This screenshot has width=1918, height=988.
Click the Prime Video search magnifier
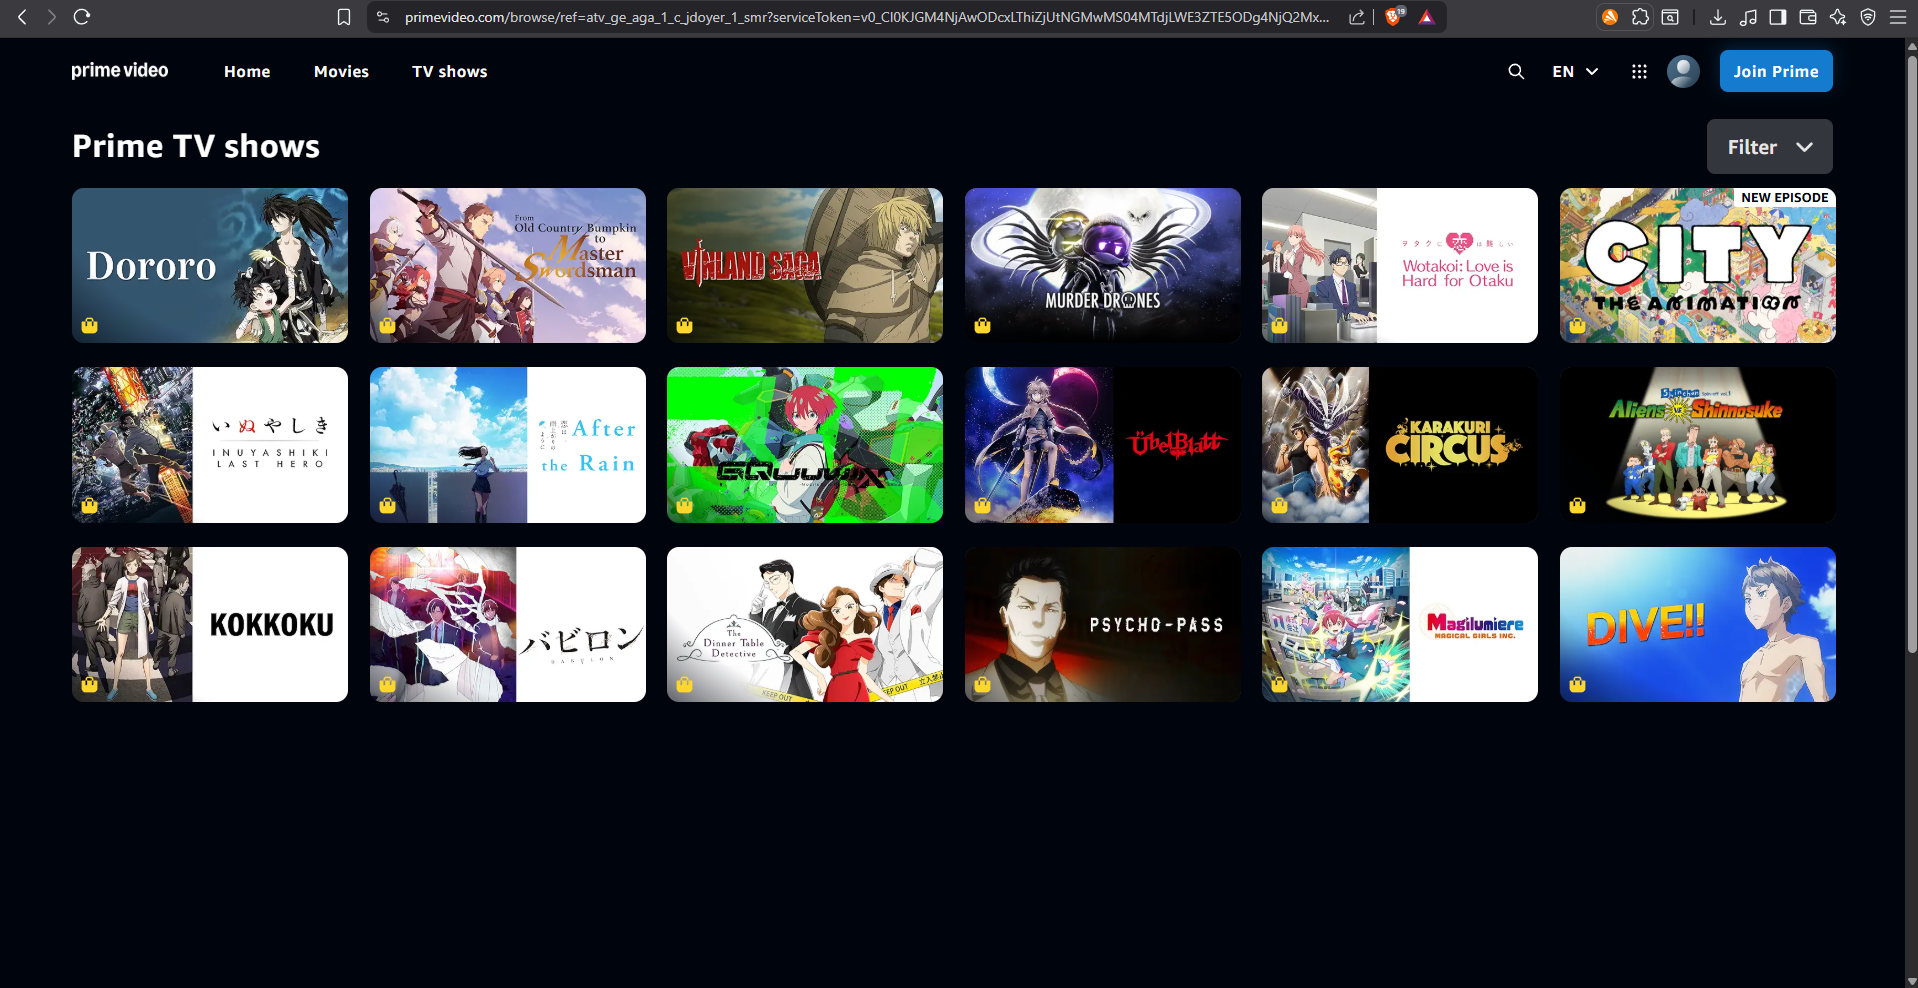tap(1516, 71)
